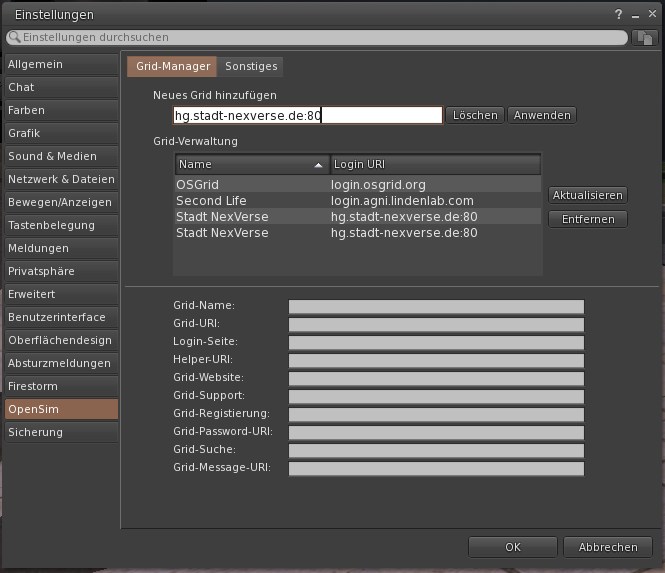This screenshot has height=573, width=665.
Task: Click the Grid-Registierung field
Action: [x=436, y=414]
